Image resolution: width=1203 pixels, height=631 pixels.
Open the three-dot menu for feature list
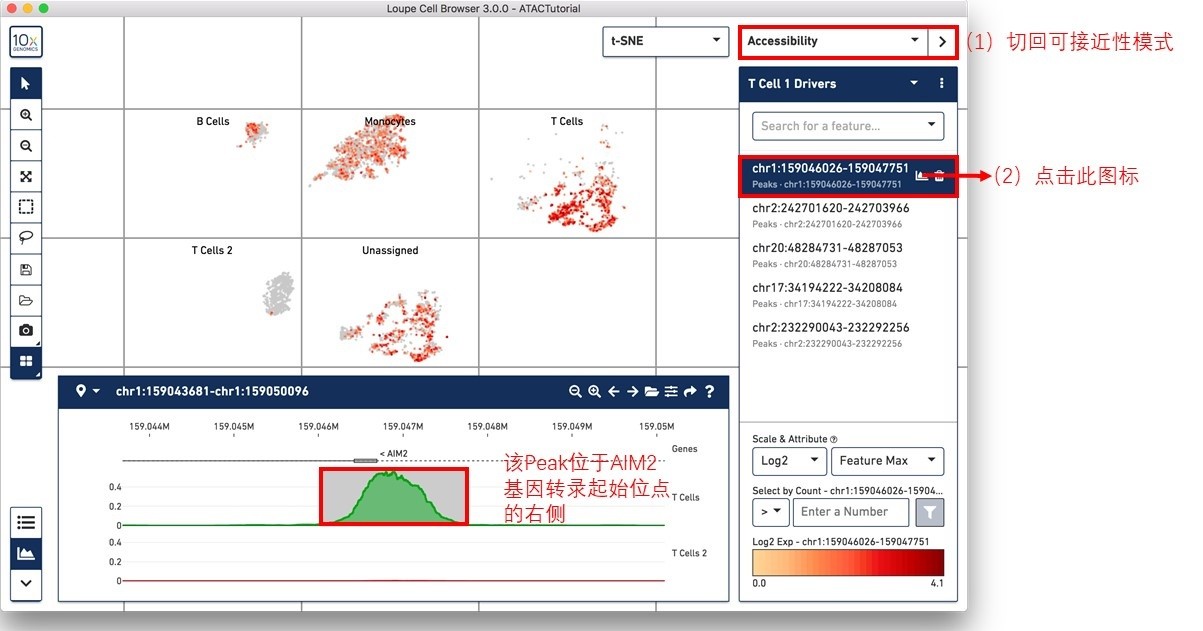tap(941, 84)
